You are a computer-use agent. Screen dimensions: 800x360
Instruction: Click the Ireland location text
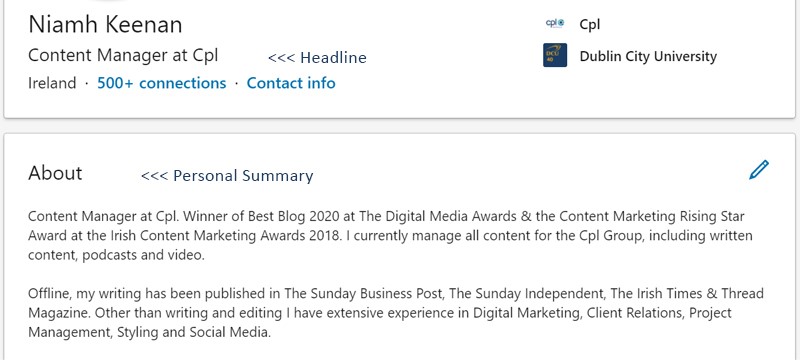(52, 83)
